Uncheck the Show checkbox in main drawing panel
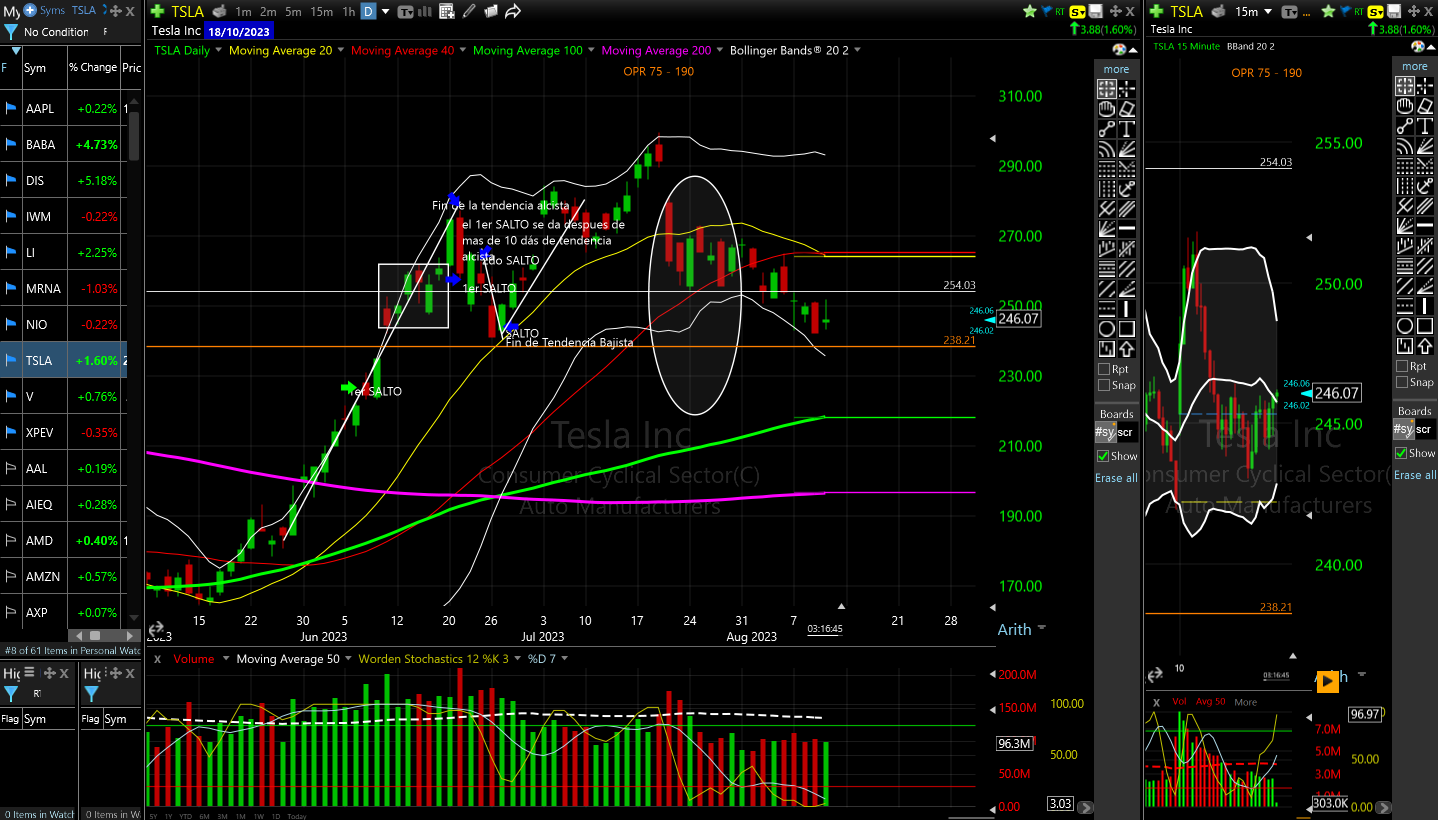Viewport: 1438px width, 820px height. 1104,456
